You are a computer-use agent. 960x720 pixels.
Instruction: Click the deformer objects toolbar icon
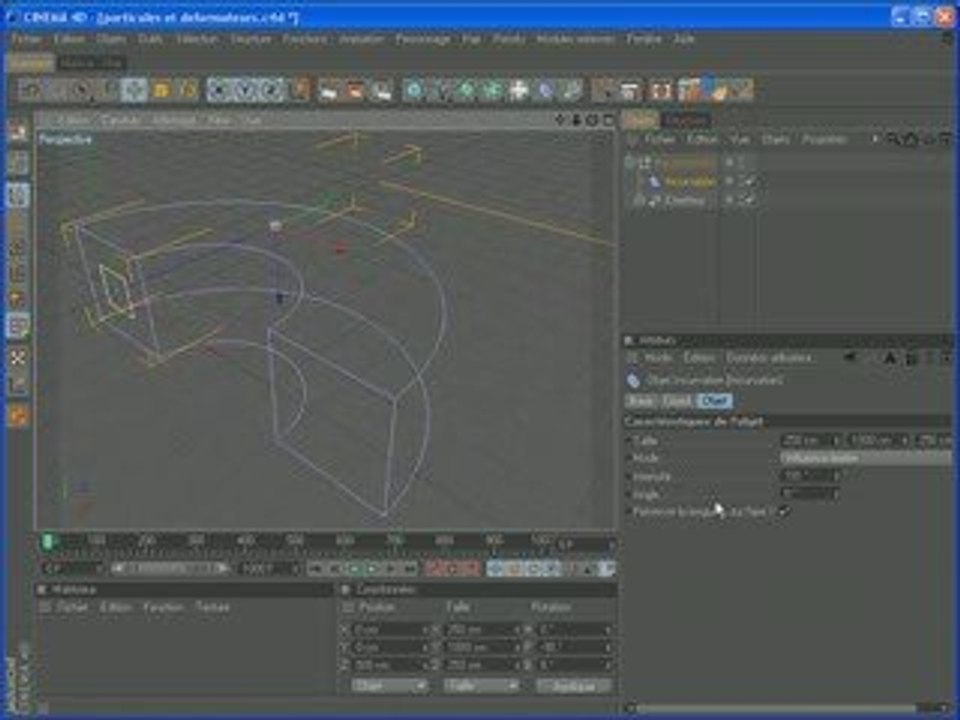pyautogui.click(x=544, y=91)
